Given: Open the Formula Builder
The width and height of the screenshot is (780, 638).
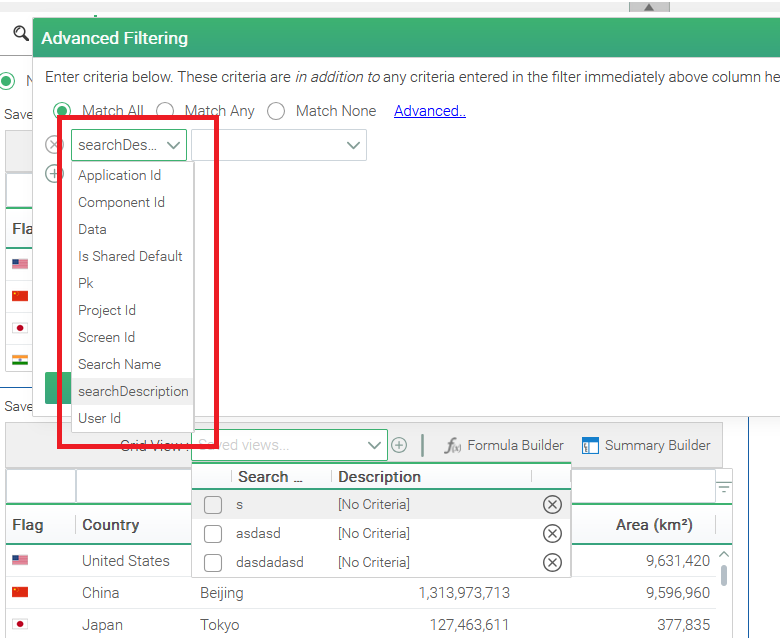Looking at the screenshot, I should point(504,445).
